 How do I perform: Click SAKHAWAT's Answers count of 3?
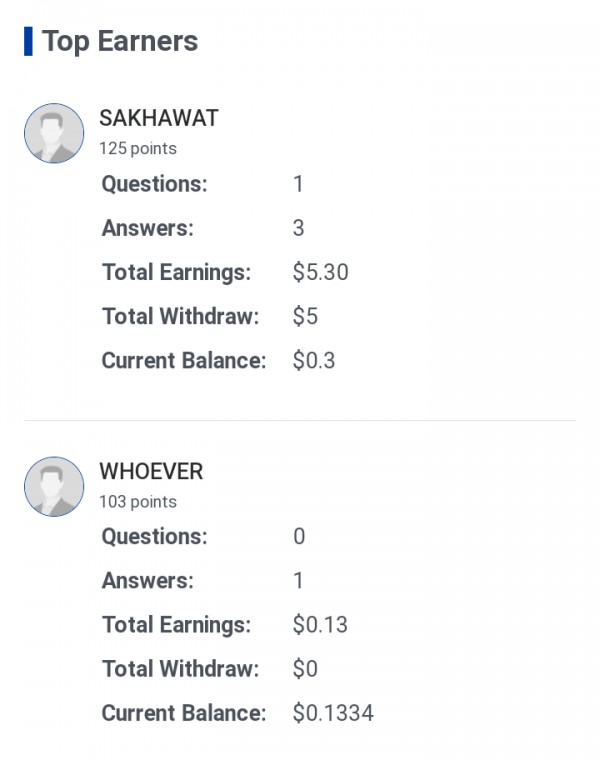point(298,228)
